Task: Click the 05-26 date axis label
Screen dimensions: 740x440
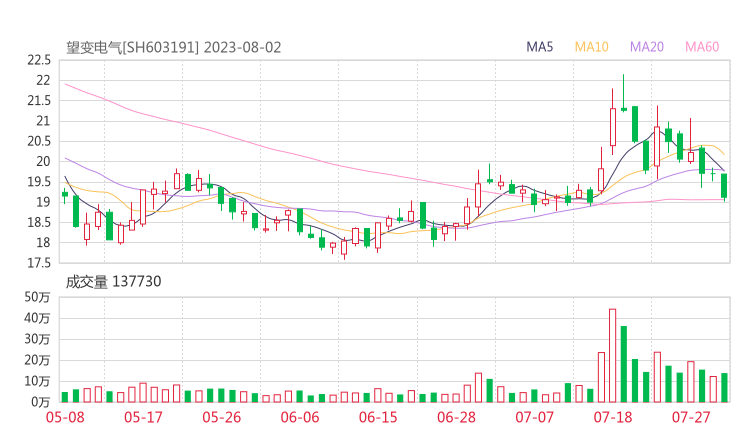Action: click(222, 417)
